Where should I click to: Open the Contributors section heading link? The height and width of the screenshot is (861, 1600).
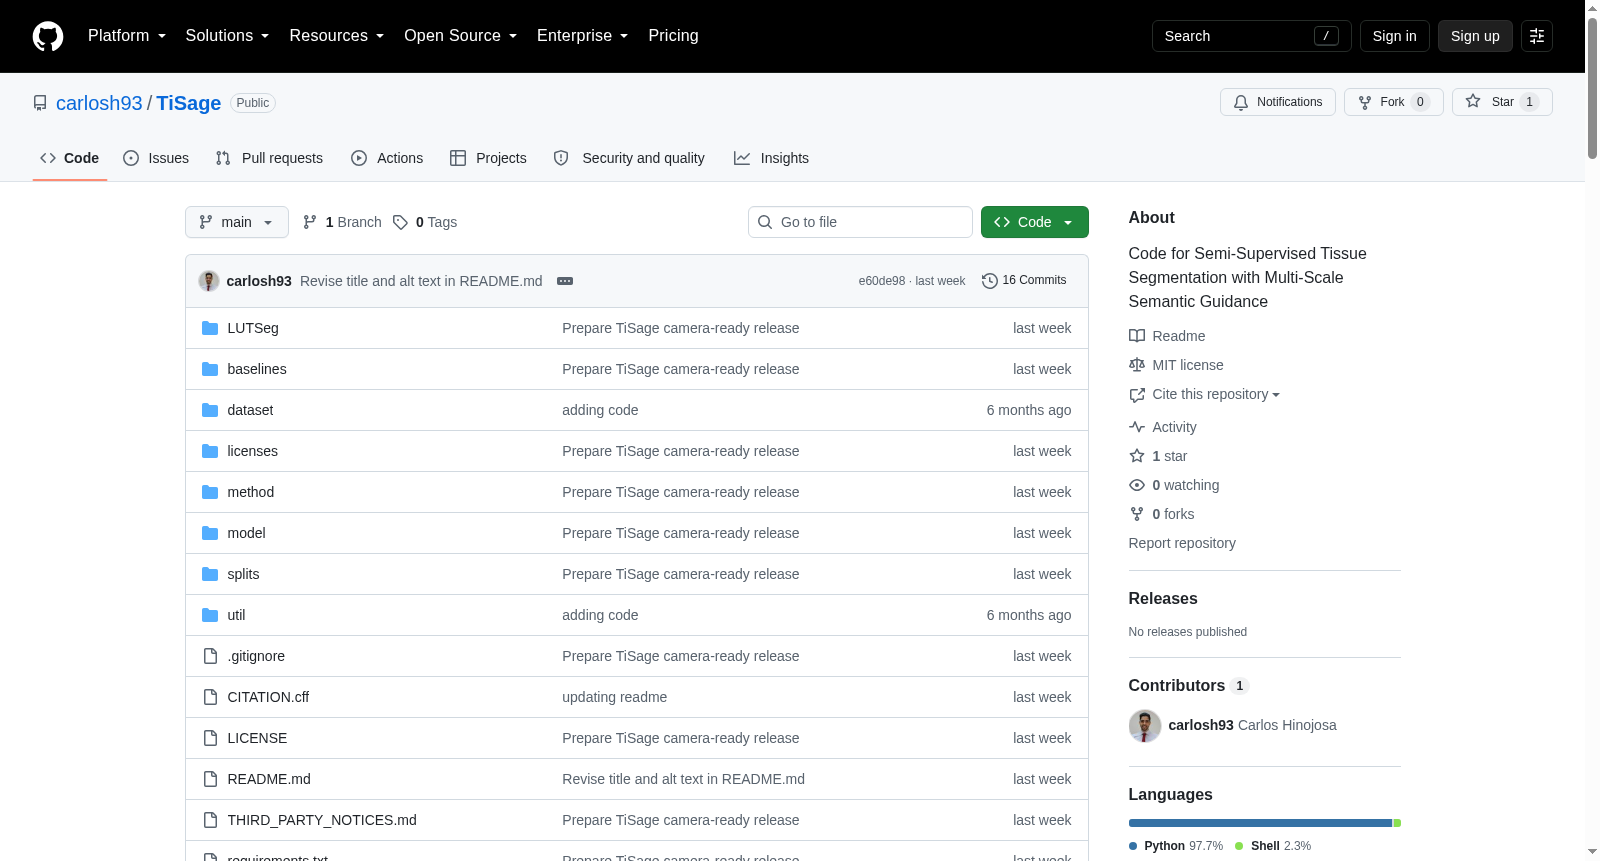click(1188, 686)
